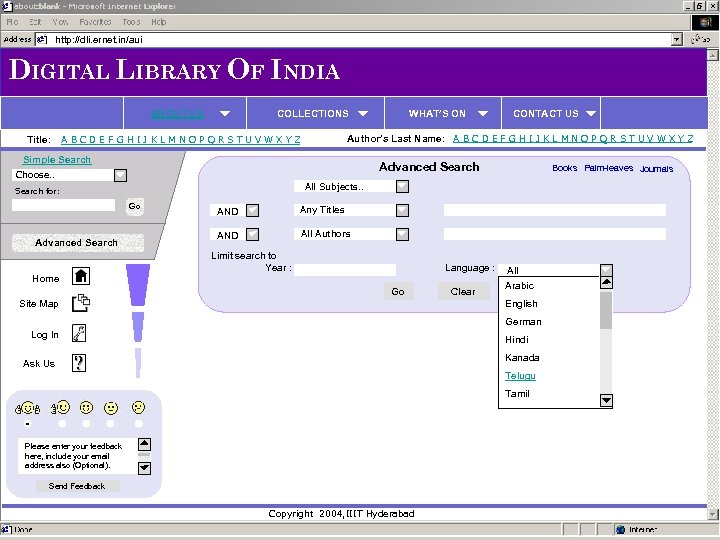Choose English in the language list
Screen dimensions: 720x540
[x=521, y=304]
